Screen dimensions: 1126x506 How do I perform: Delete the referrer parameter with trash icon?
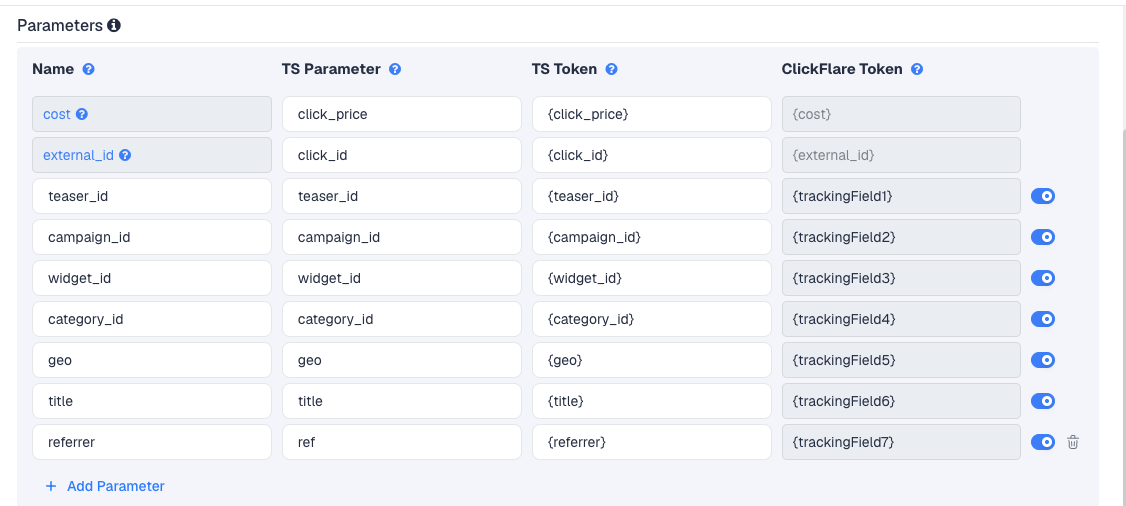(1073, 442)
